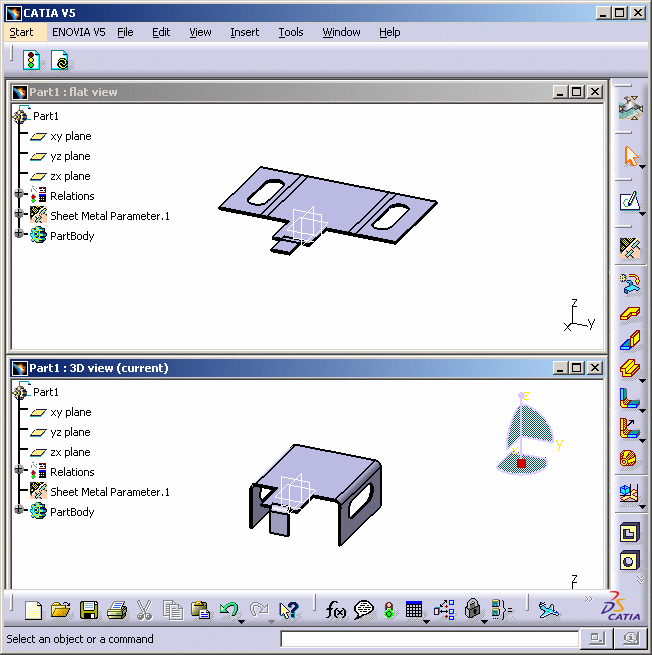This screenshot has height=655, width=652.
Task: Expand Sheet Metal Parameter.1 in flat view
Action: tap(19, 216)
